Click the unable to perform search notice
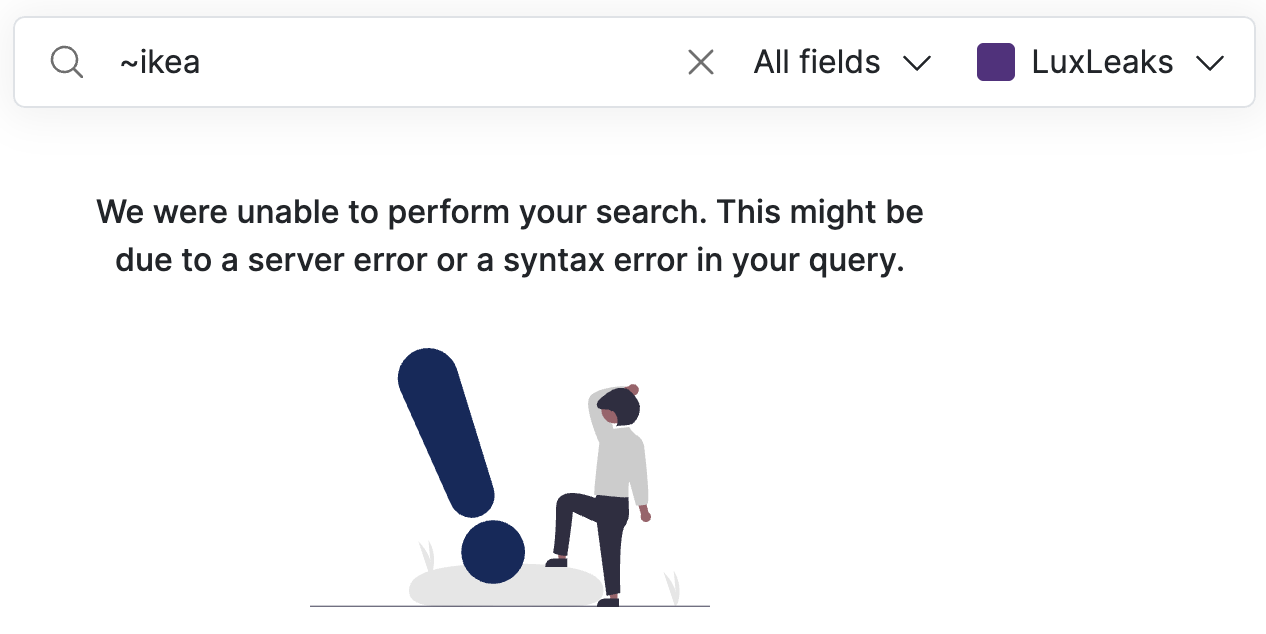The height and width of the screenshot is (634, 1266). coord(509,211)
